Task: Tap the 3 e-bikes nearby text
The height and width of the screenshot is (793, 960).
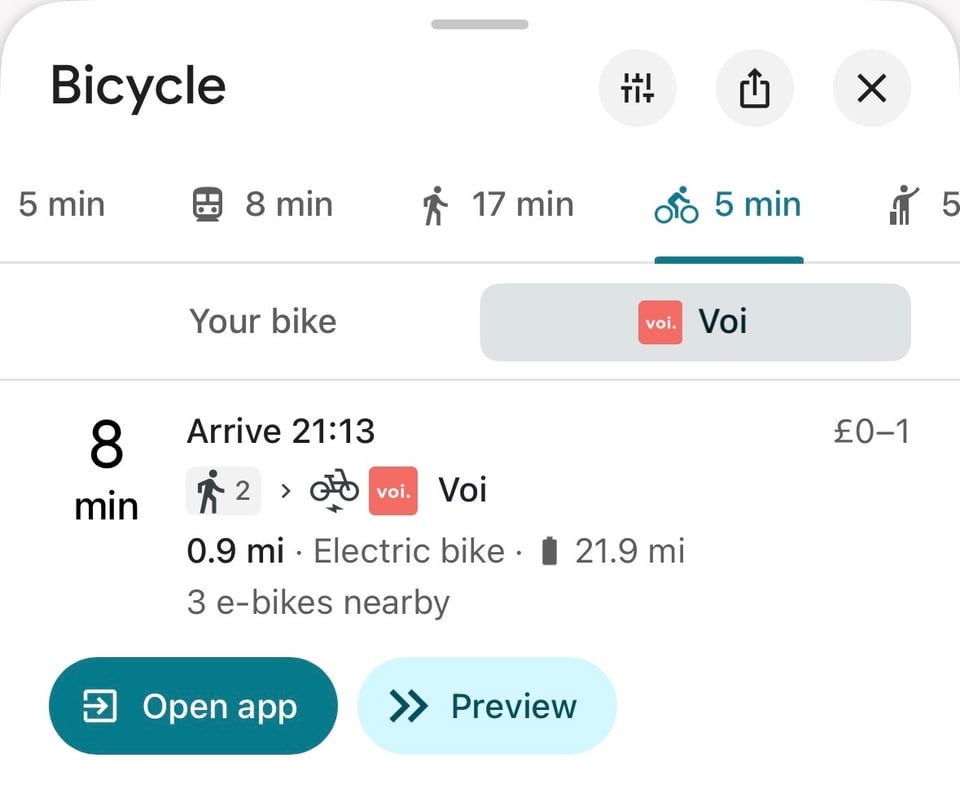Action: (318, 603)
